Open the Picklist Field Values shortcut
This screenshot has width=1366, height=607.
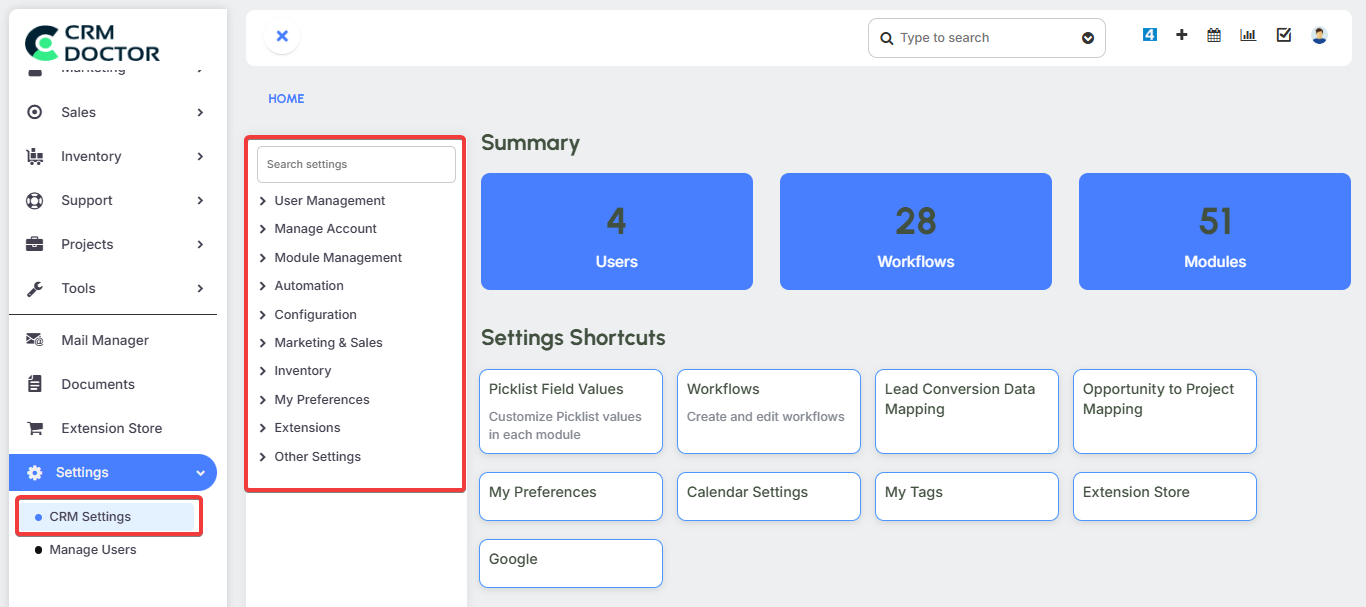(570, 411)
